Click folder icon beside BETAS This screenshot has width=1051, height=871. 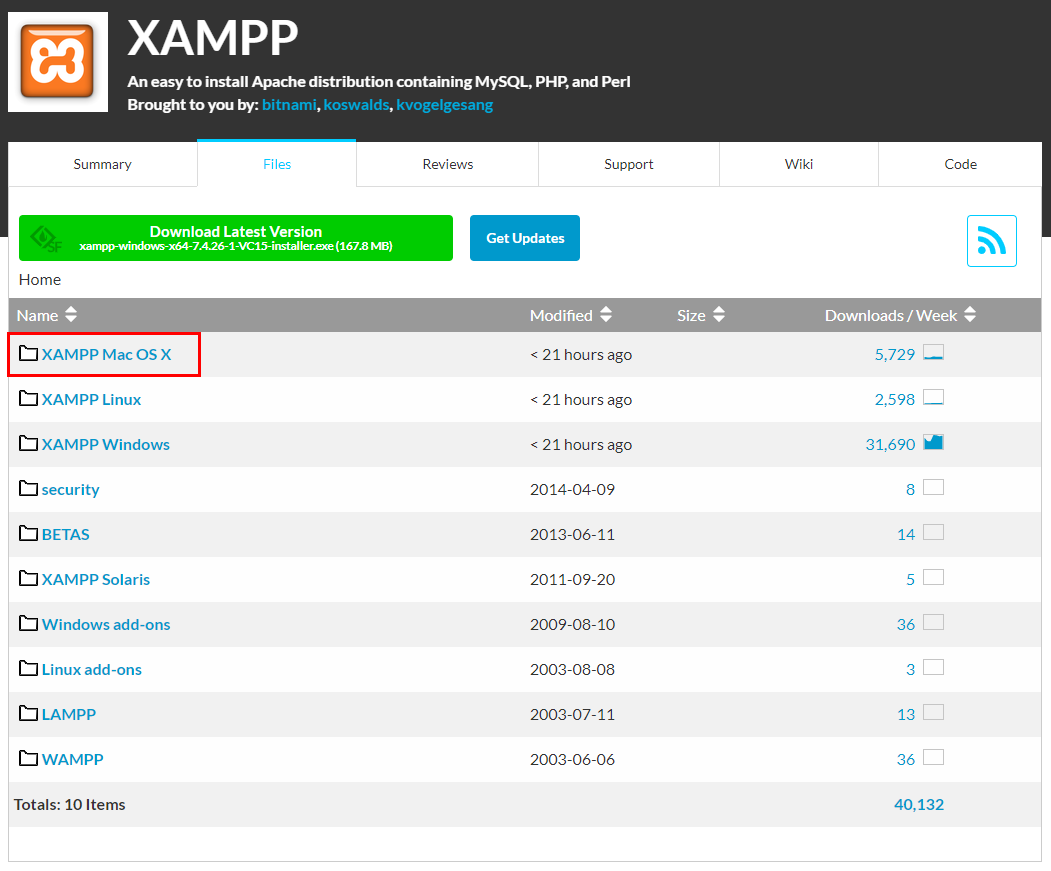click(28, 533)
